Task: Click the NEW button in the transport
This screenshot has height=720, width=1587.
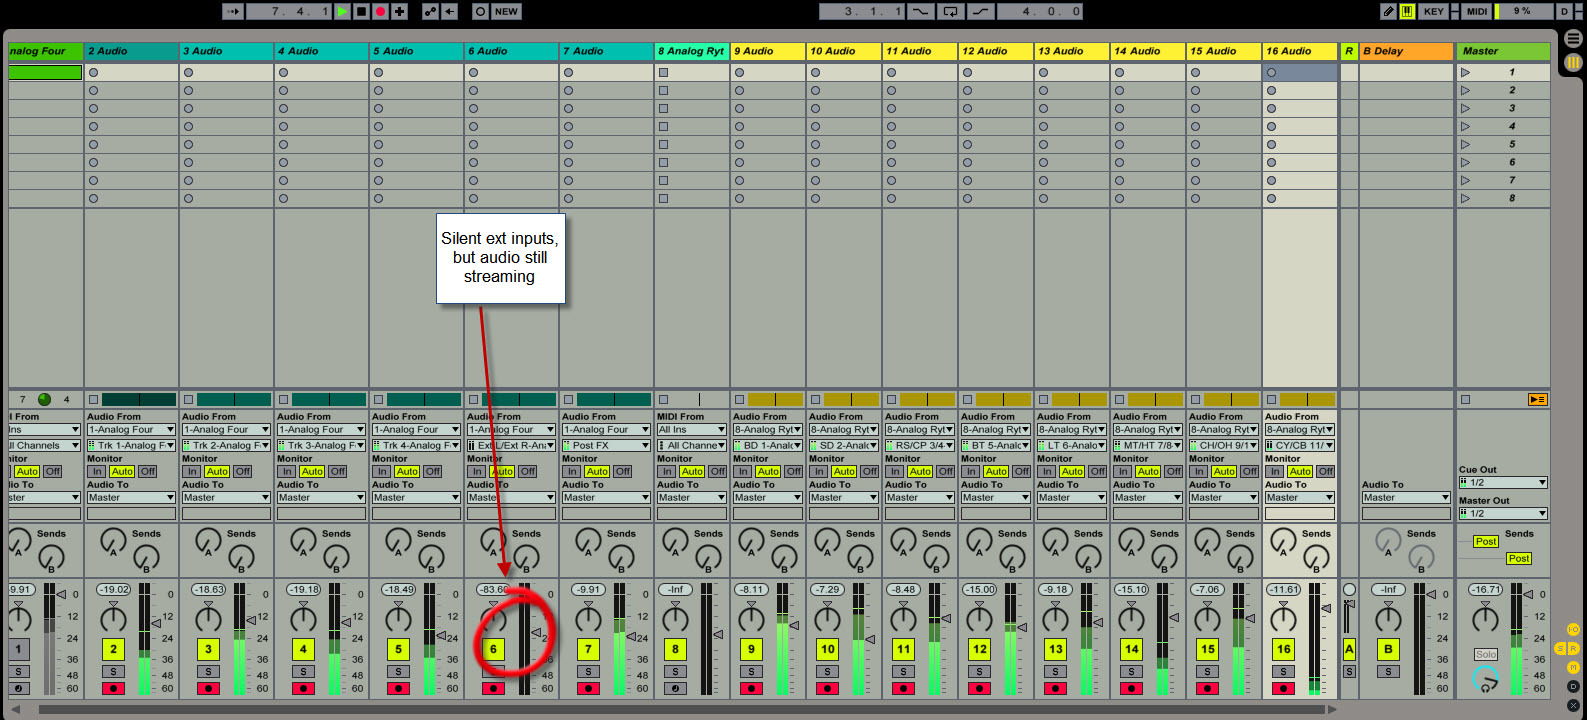Action: point(506,11)
